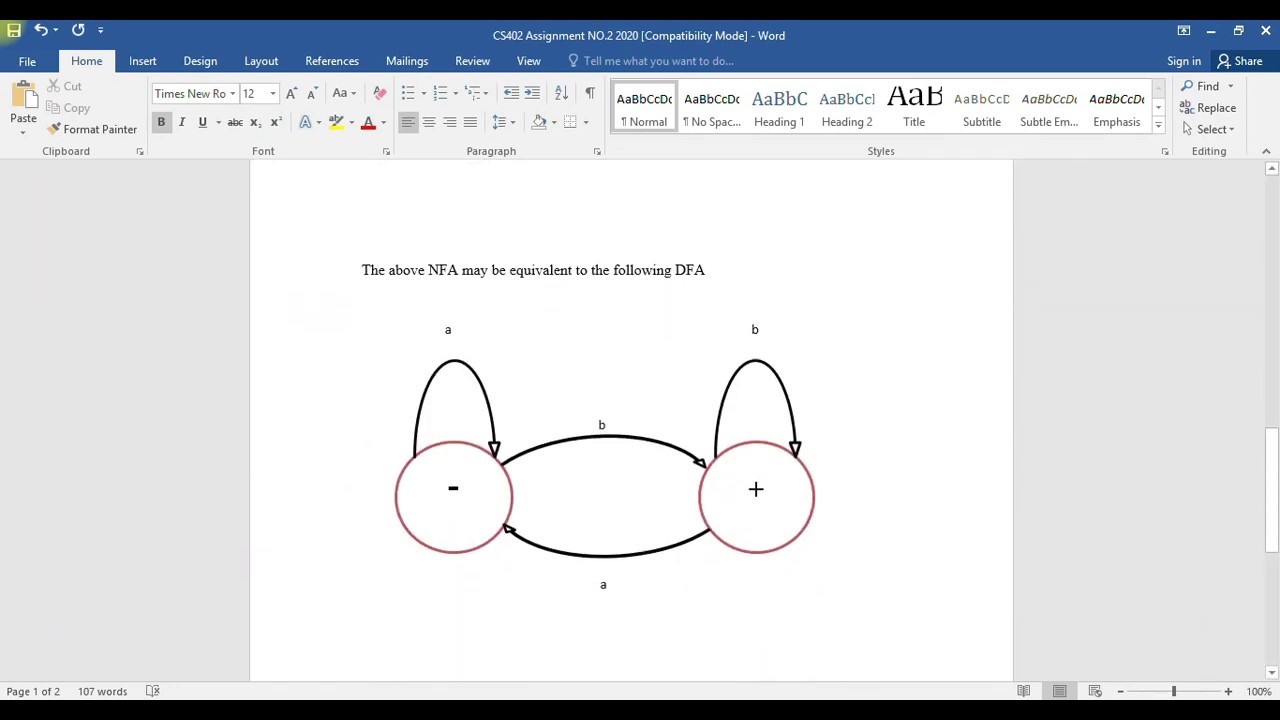
Task: Open the File tab
Action: (x=27, y=61)
